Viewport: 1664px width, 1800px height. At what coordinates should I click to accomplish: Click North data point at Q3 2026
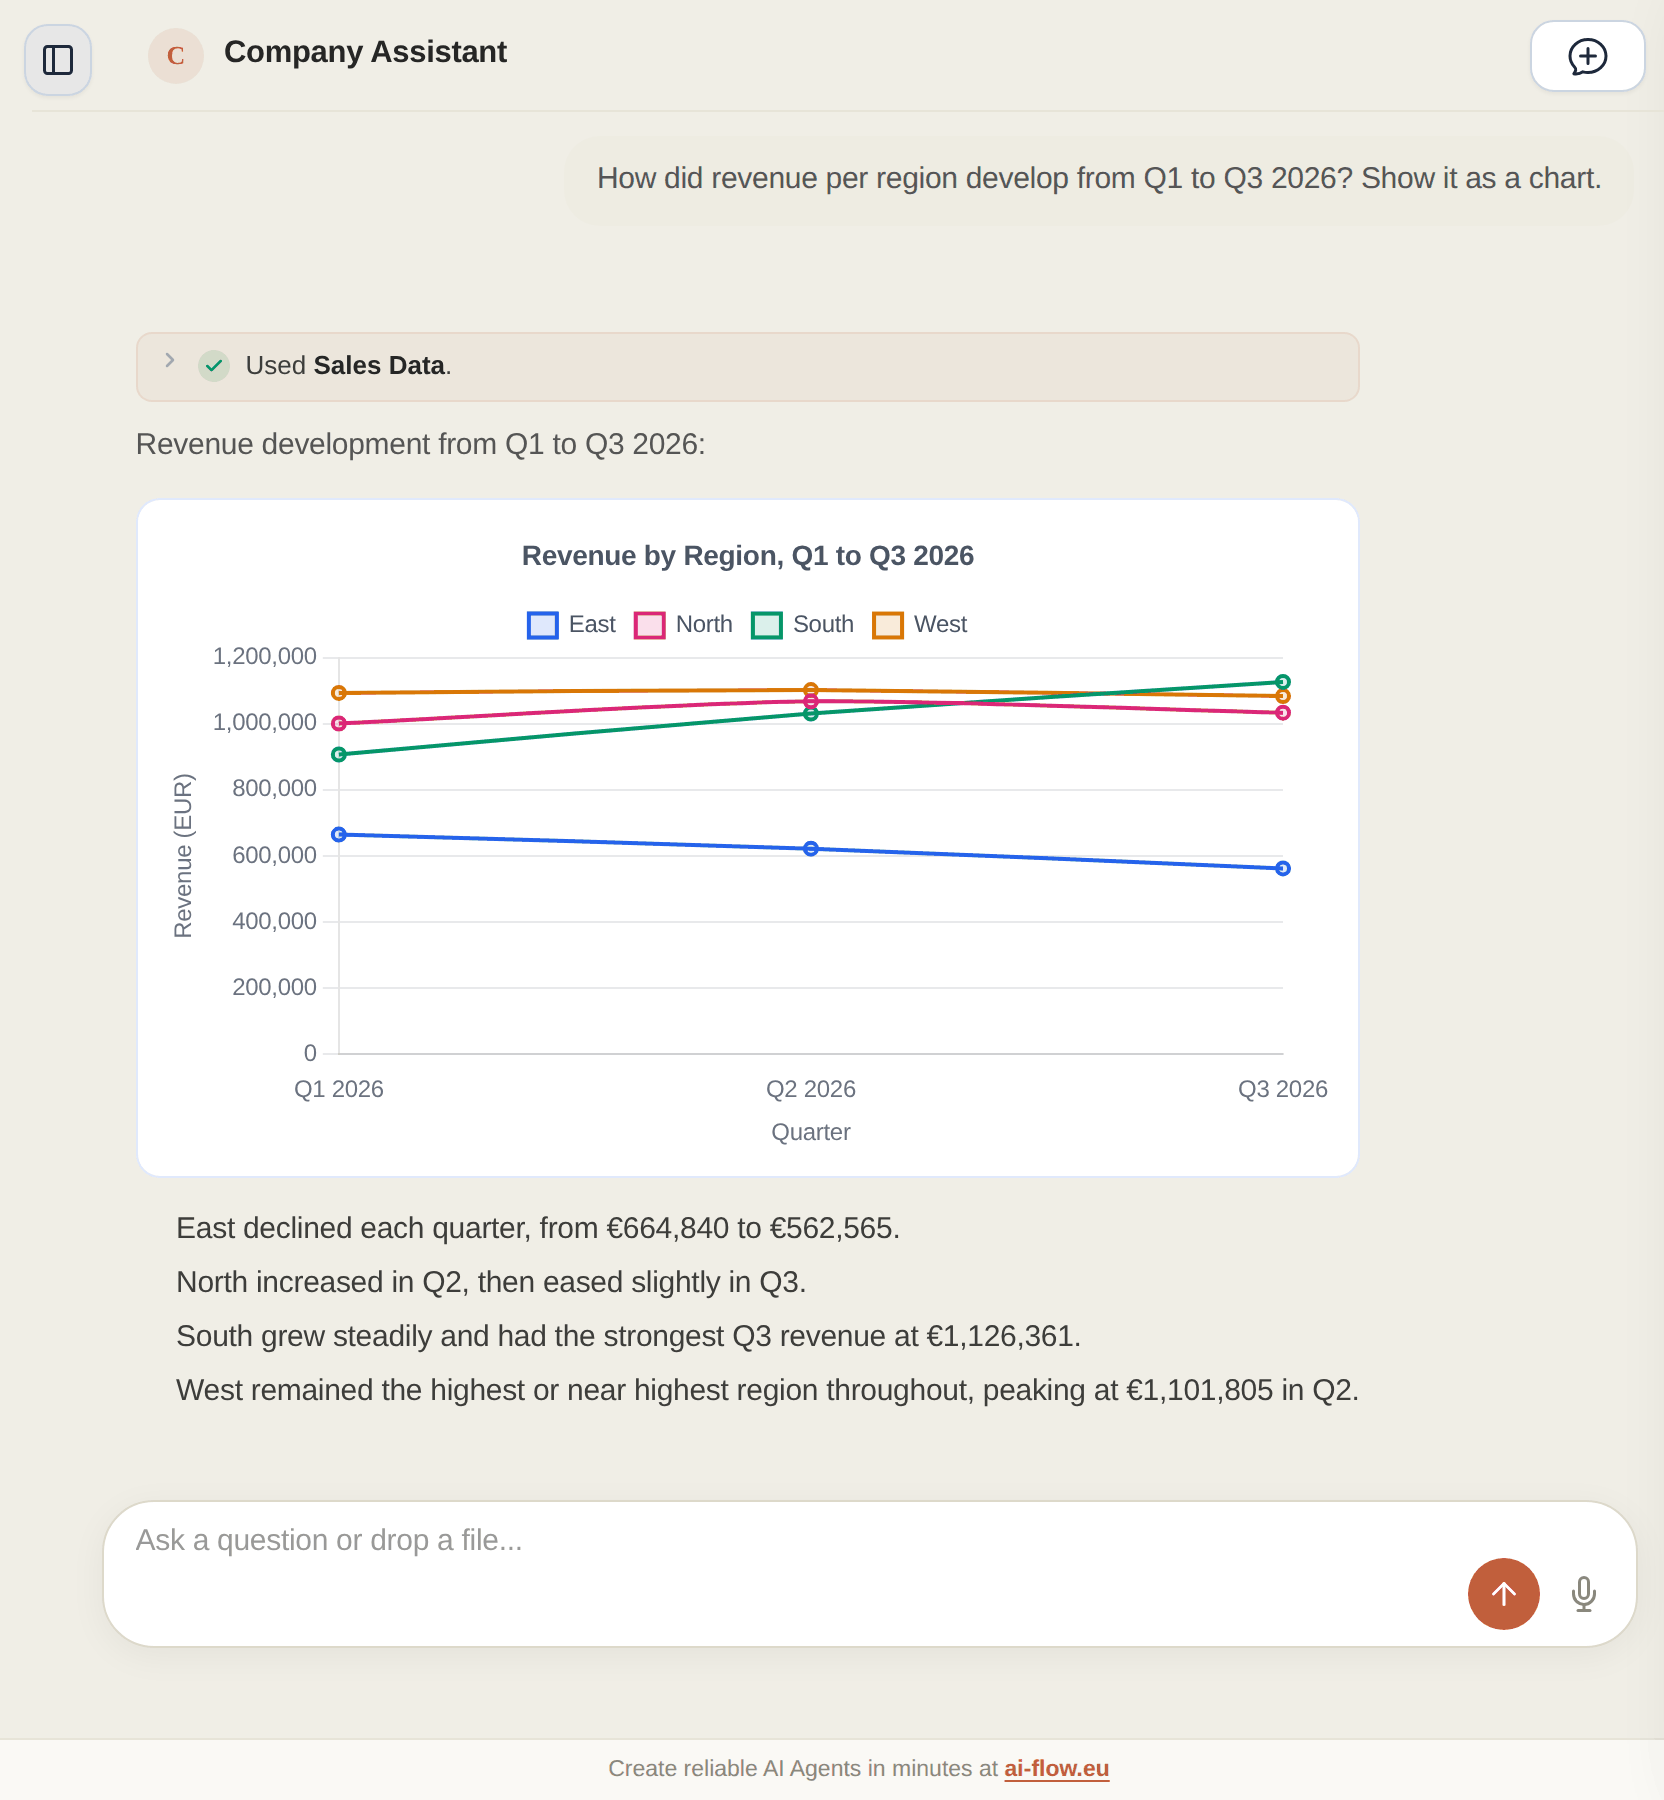1283,713
